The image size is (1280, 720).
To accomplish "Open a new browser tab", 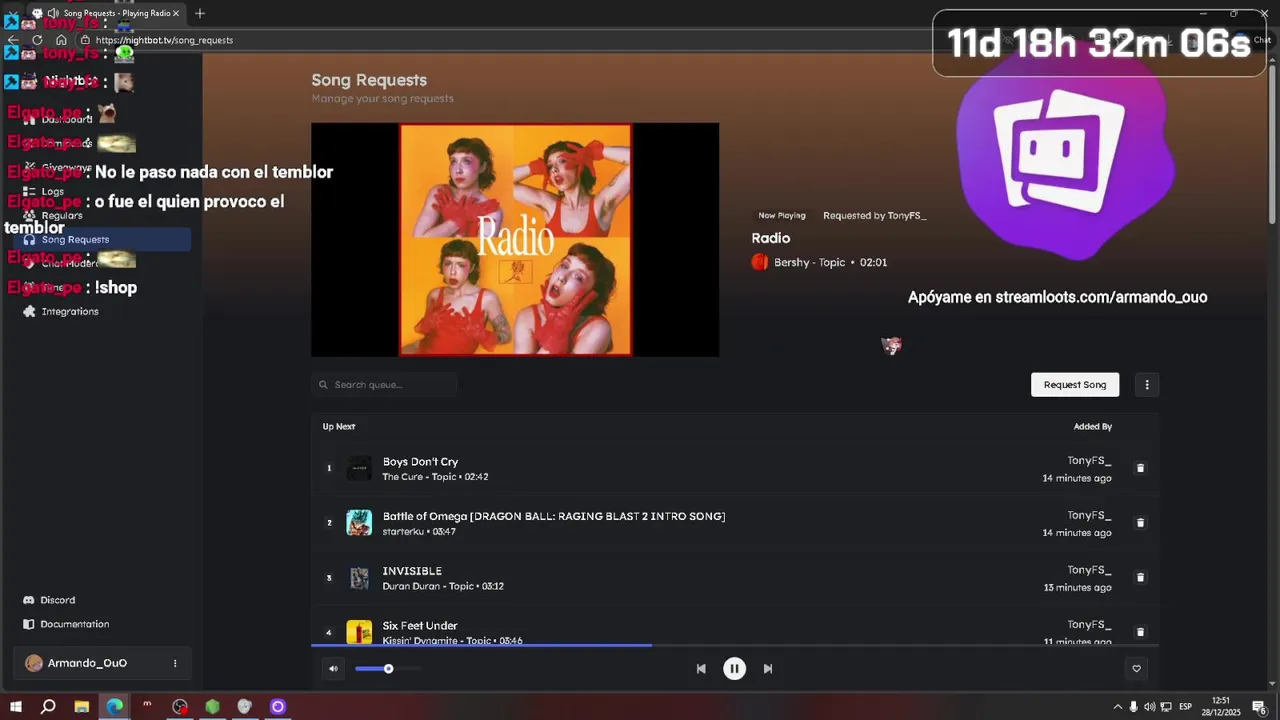I will [200, 13].
